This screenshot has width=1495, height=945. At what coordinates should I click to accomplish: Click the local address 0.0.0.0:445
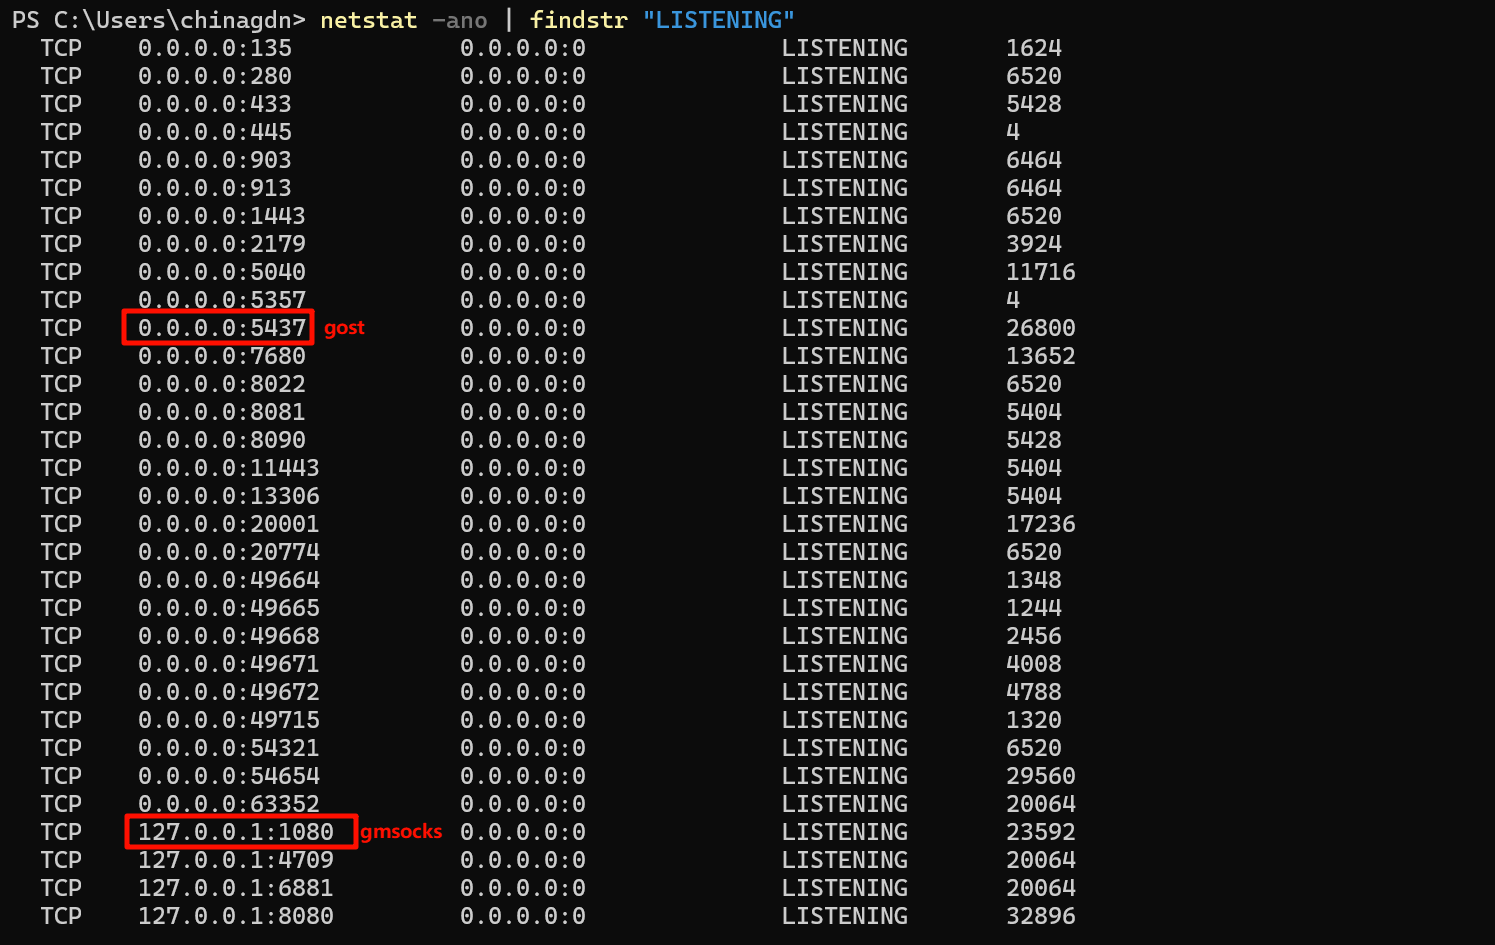[214, 132]
